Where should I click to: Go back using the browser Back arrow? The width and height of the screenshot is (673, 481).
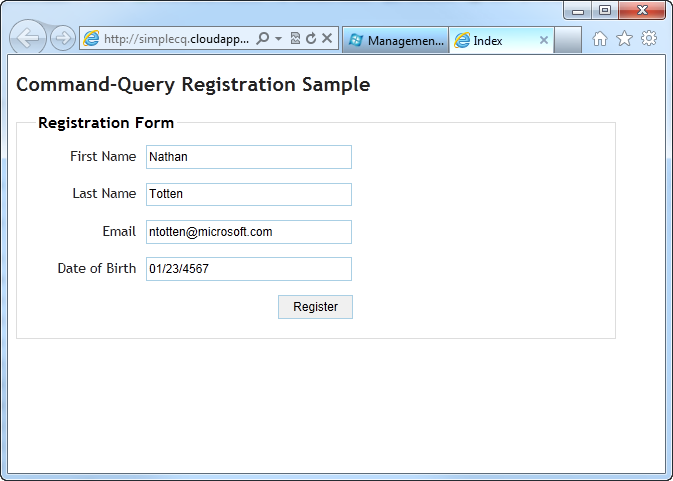pyautogui.click(x=27, y=38)
